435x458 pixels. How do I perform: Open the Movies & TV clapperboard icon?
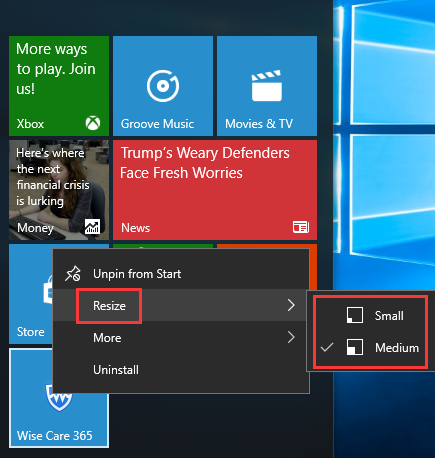(267, 86)
